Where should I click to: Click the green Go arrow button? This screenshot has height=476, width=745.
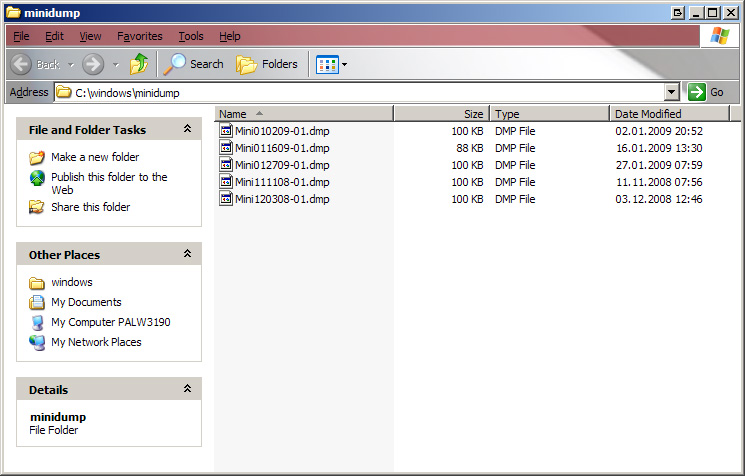(697, 92)
